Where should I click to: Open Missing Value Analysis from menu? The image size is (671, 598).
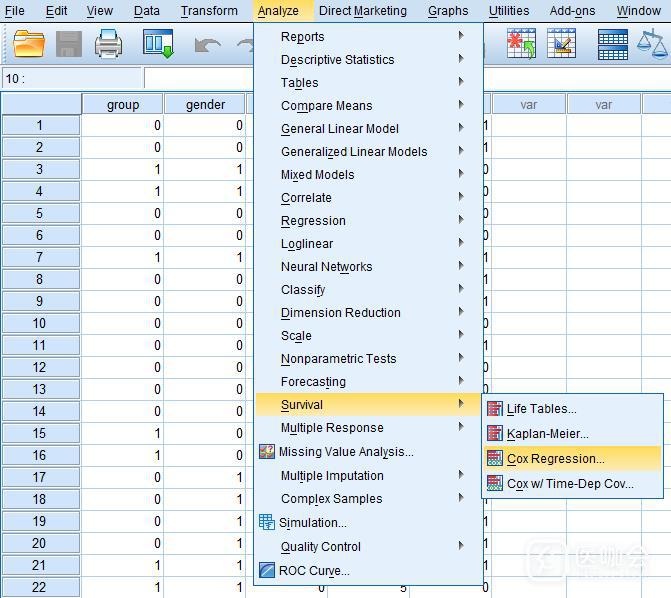[x=346, y=451]
